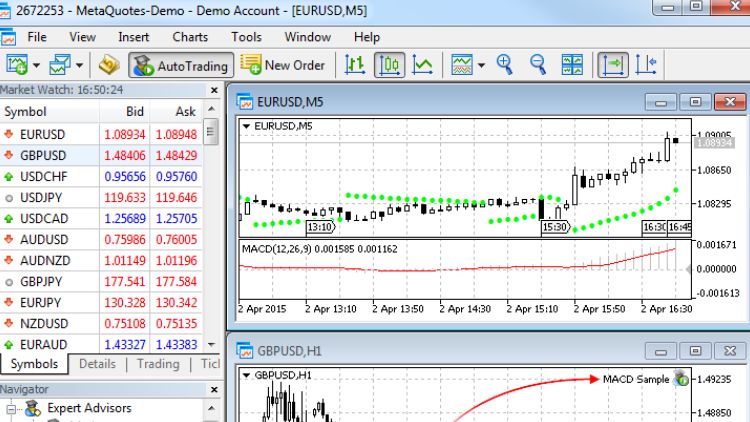Click the EURUSD,M5 chart window title icon

245,102
